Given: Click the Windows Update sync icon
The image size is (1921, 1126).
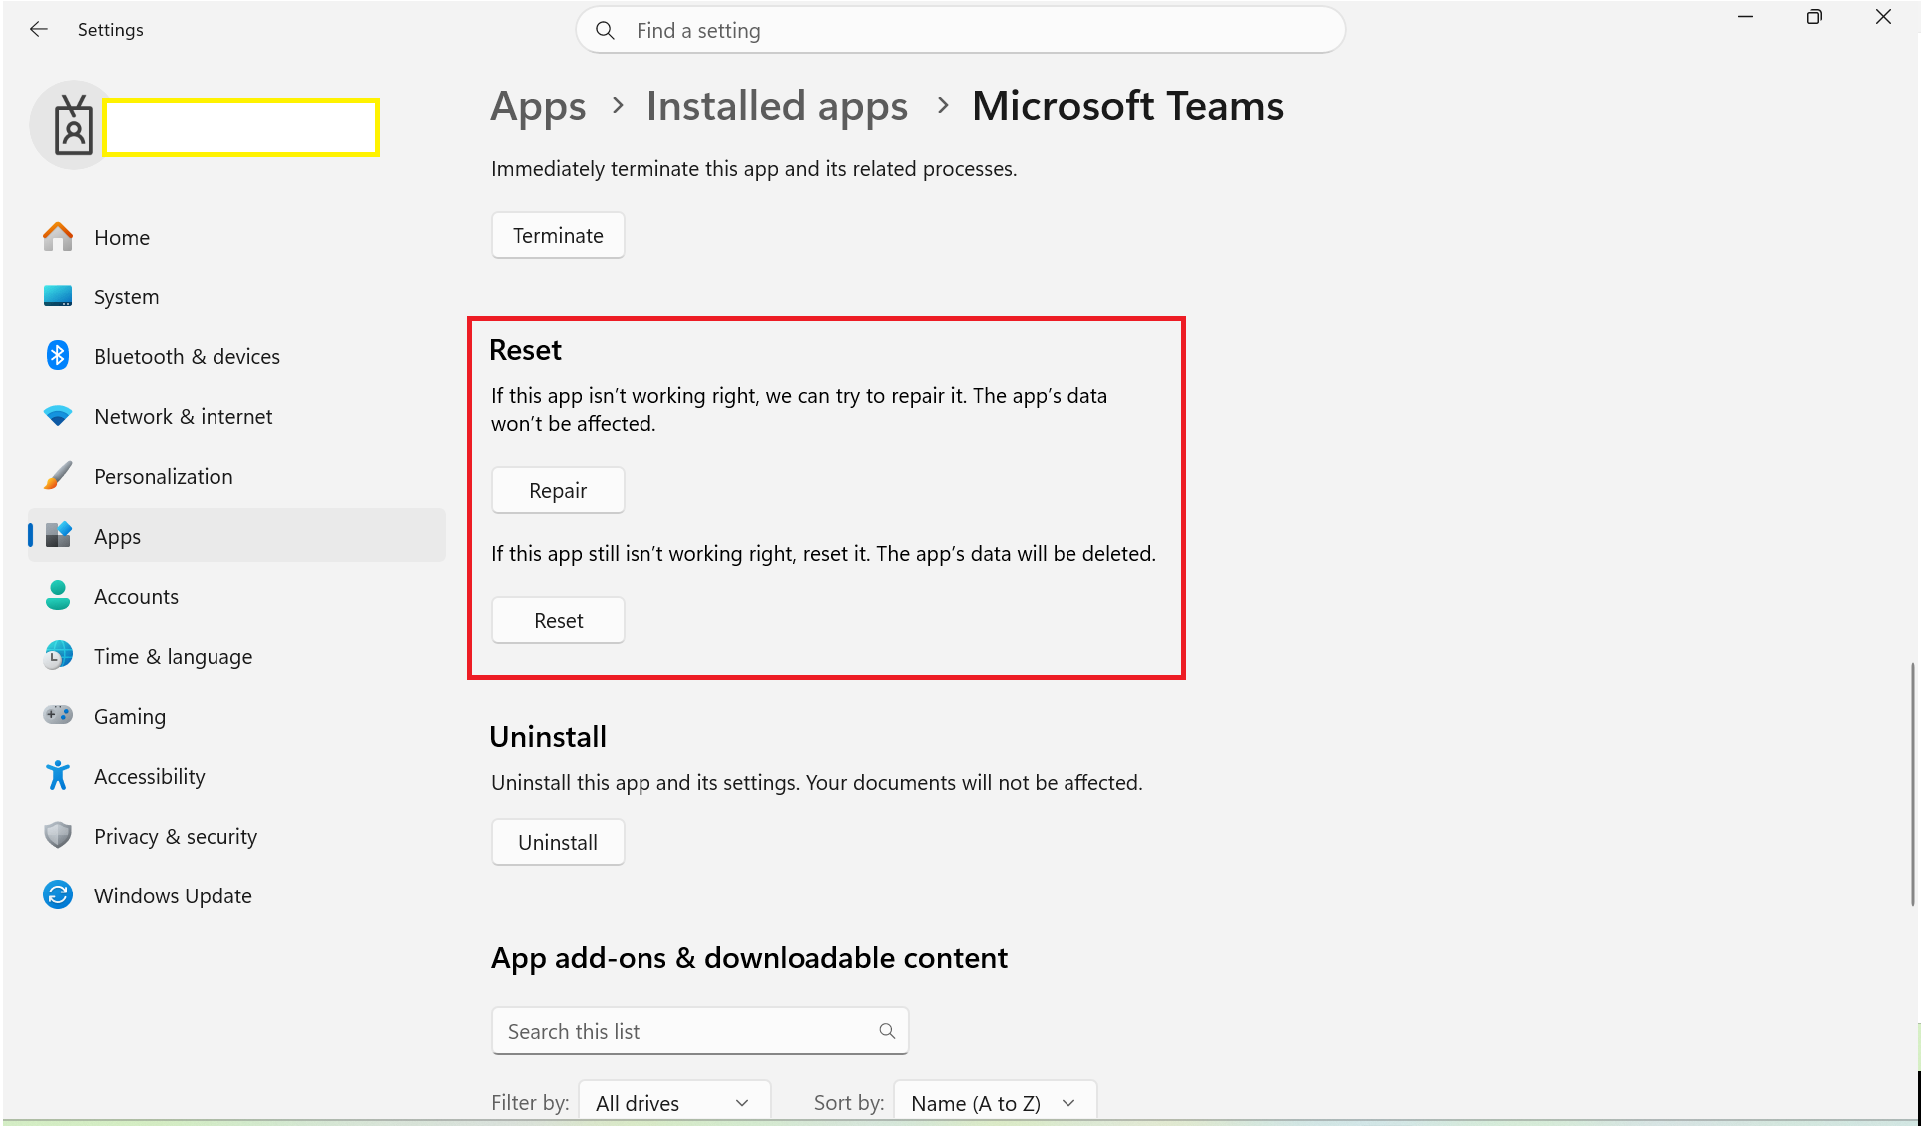Looking at the screenshot, I should pos(58,895).
